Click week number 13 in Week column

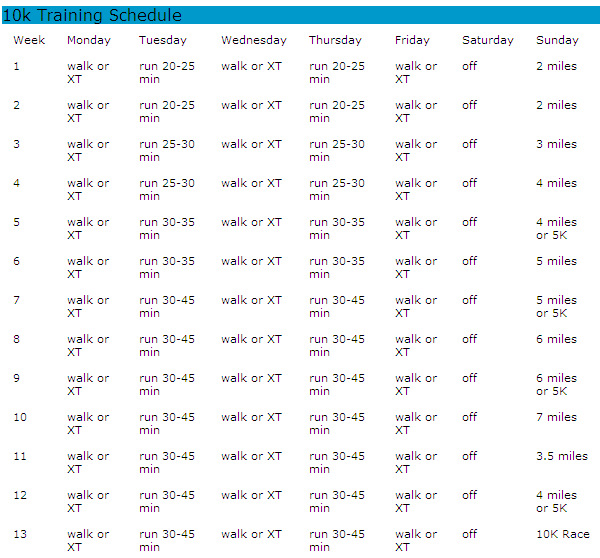click(x=20, y=535)
